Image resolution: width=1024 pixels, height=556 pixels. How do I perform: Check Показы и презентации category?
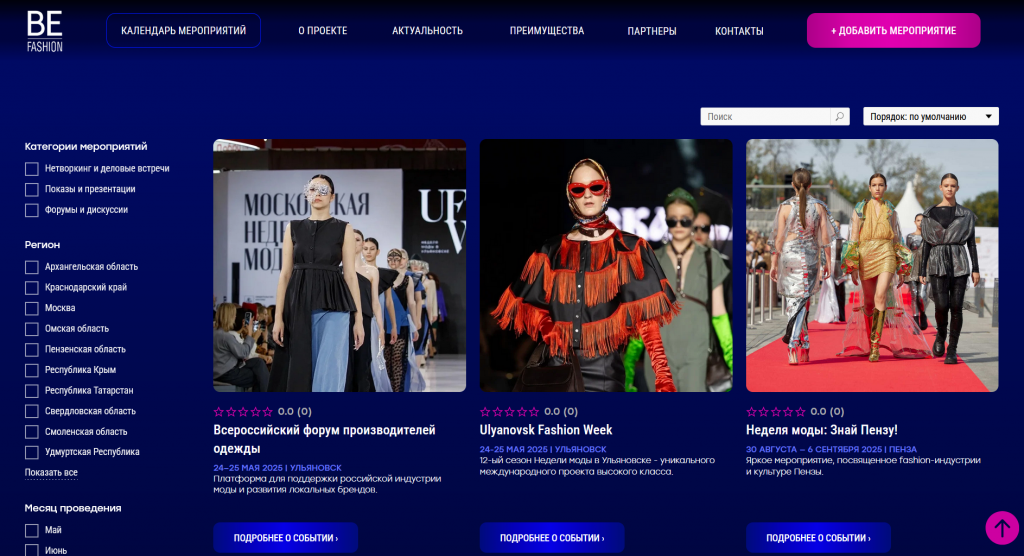31,189
